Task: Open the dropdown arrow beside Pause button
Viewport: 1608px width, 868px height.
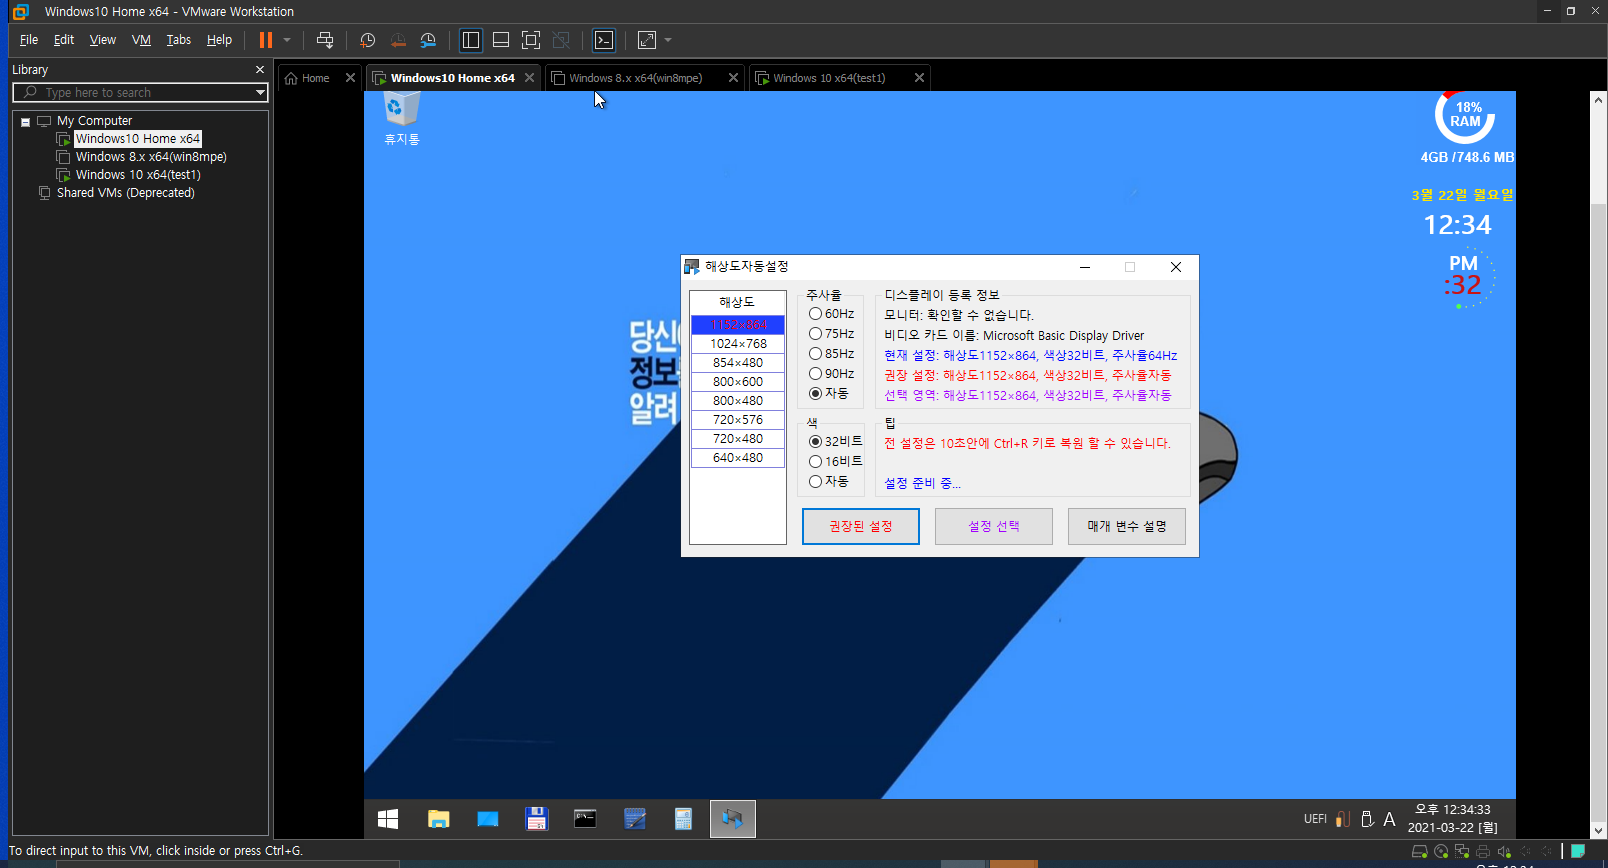Action: point(287,40)
